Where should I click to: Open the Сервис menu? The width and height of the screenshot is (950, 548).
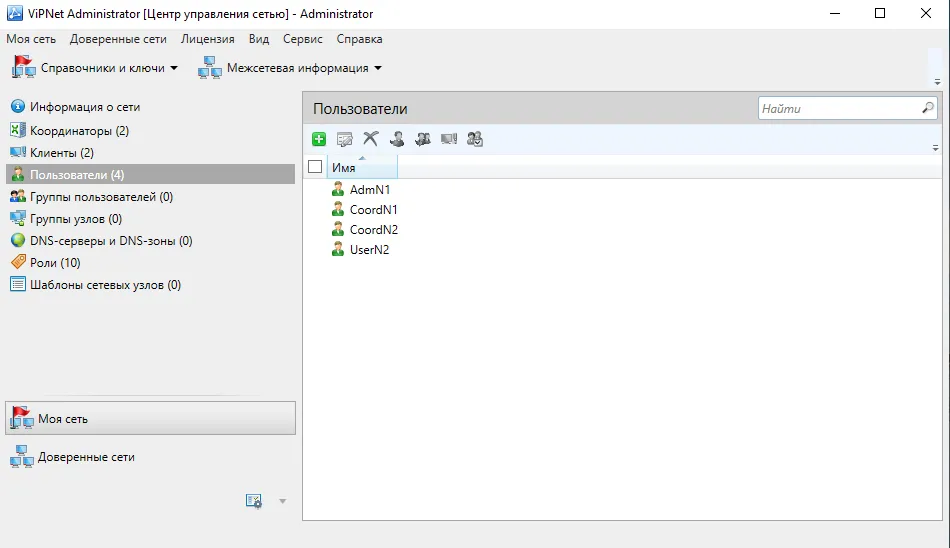pyautogui.click(x=302, y=39)
